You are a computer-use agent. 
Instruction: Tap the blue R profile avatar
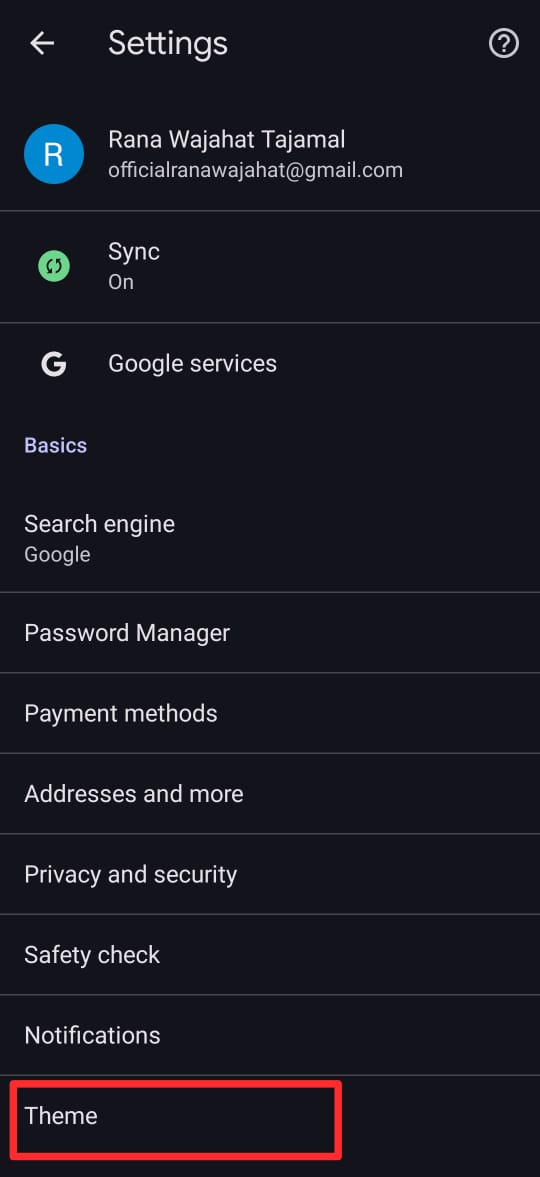tap(53, 154)
